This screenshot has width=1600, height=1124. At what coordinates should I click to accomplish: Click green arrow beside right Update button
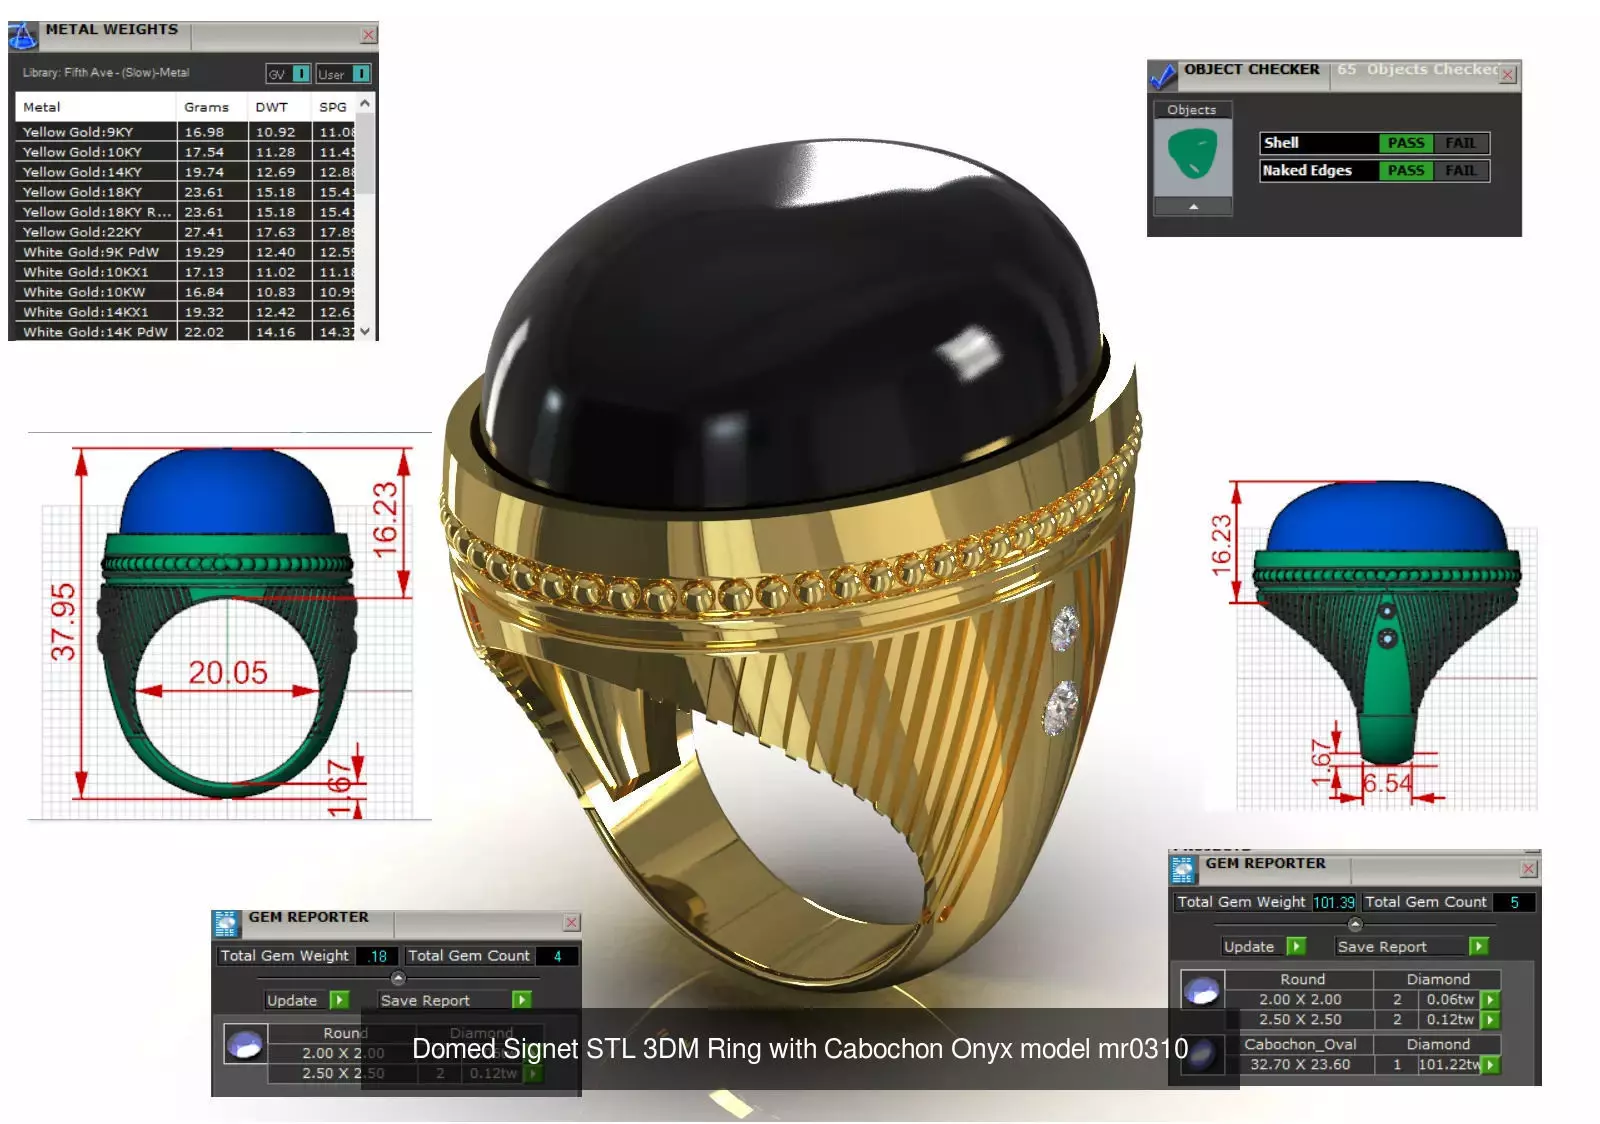[x=1297, y=946]
